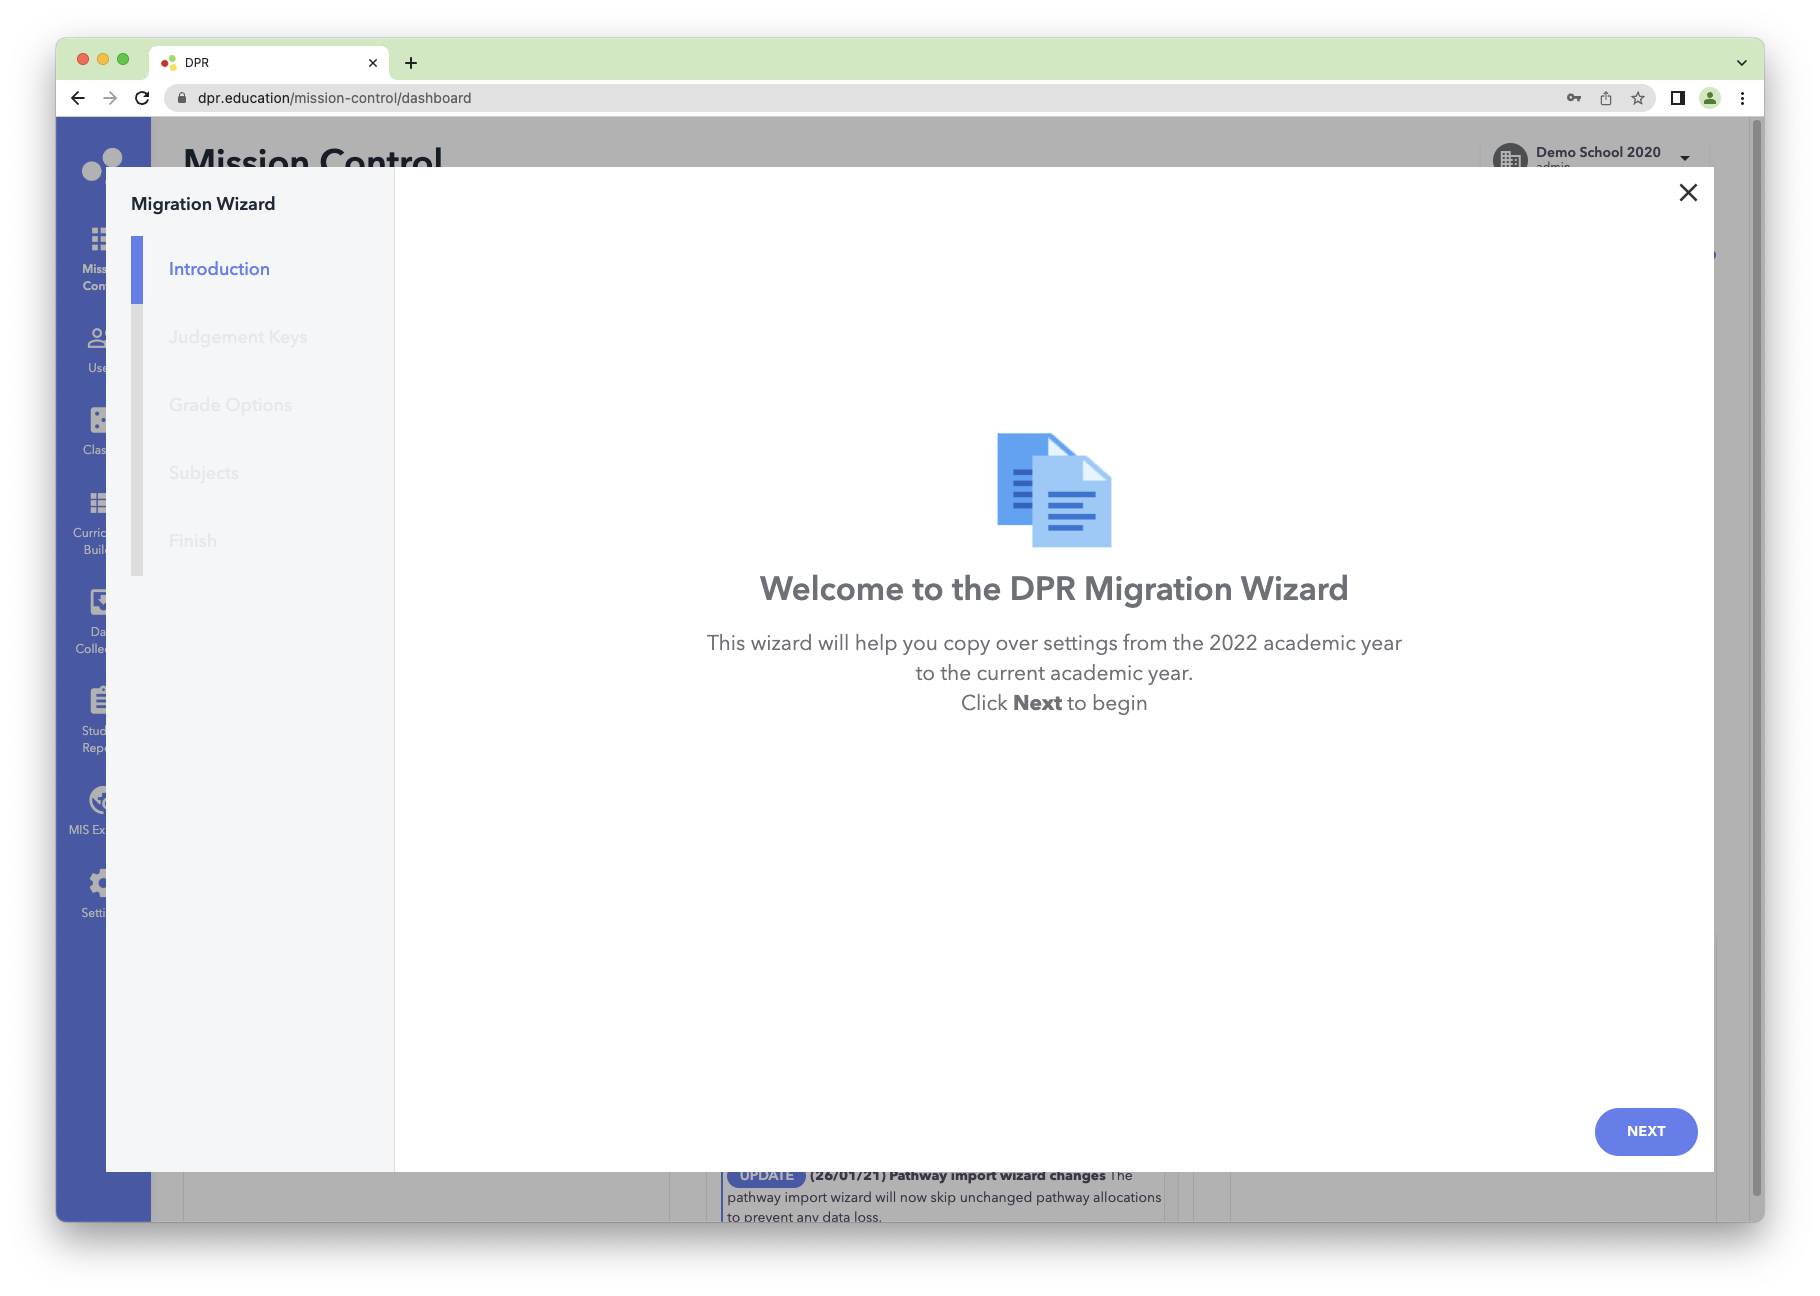The width and height of the screenshot is (1820, 1296).
Task: Bookmark this page with the star icon
Action: pyautogui.click(x=1638, y=98)
